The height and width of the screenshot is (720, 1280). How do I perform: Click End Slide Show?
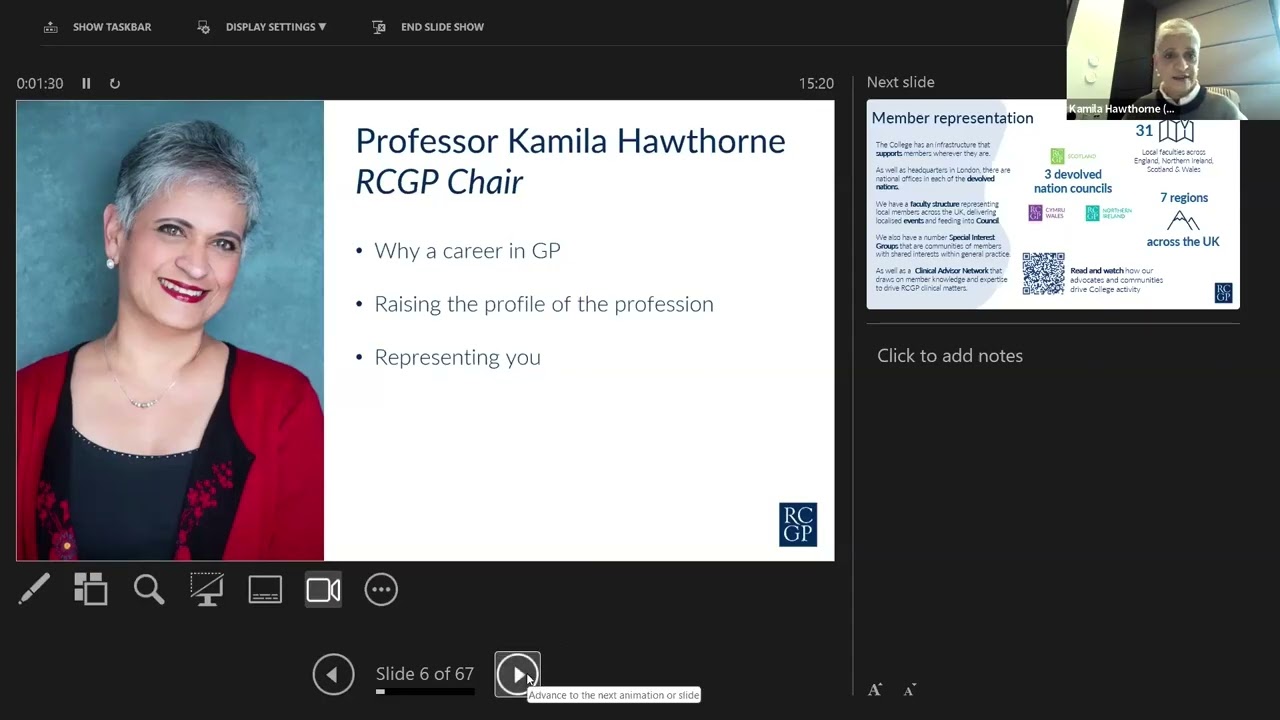tap(442, 27)
